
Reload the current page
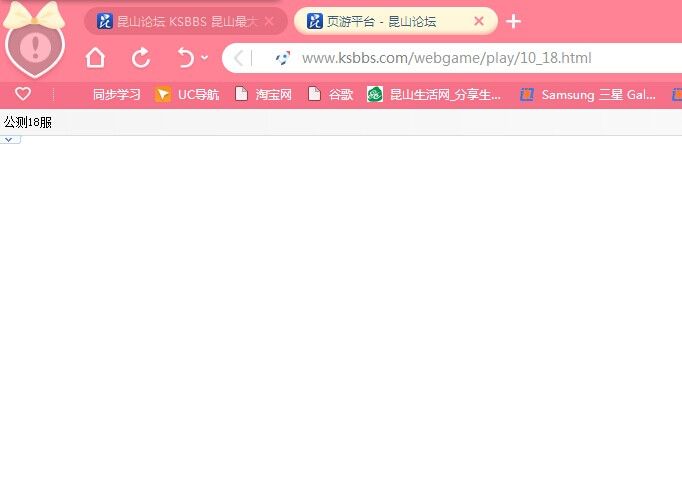141,58
